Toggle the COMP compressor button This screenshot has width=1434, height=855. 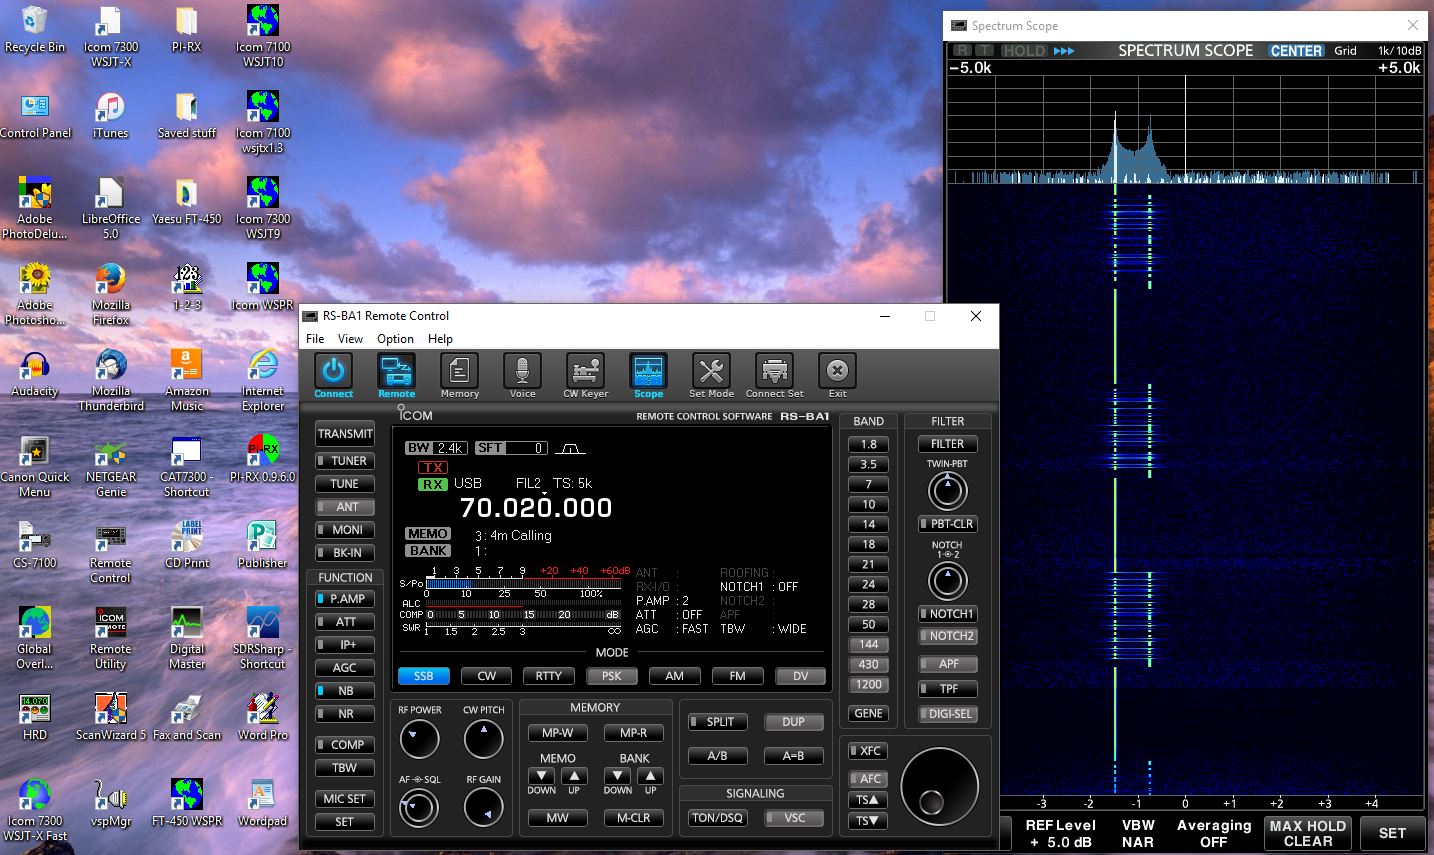[x=344, y=745]
